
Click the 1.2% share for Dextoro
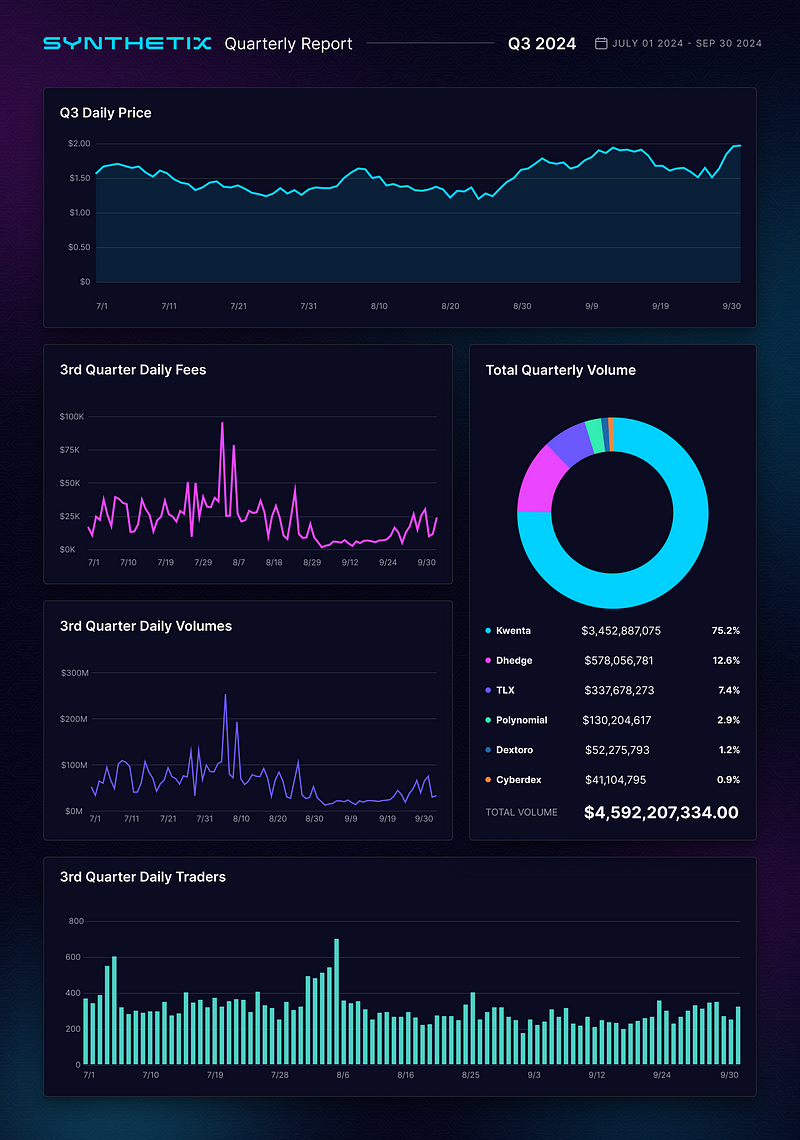click(x=729, y=750)
